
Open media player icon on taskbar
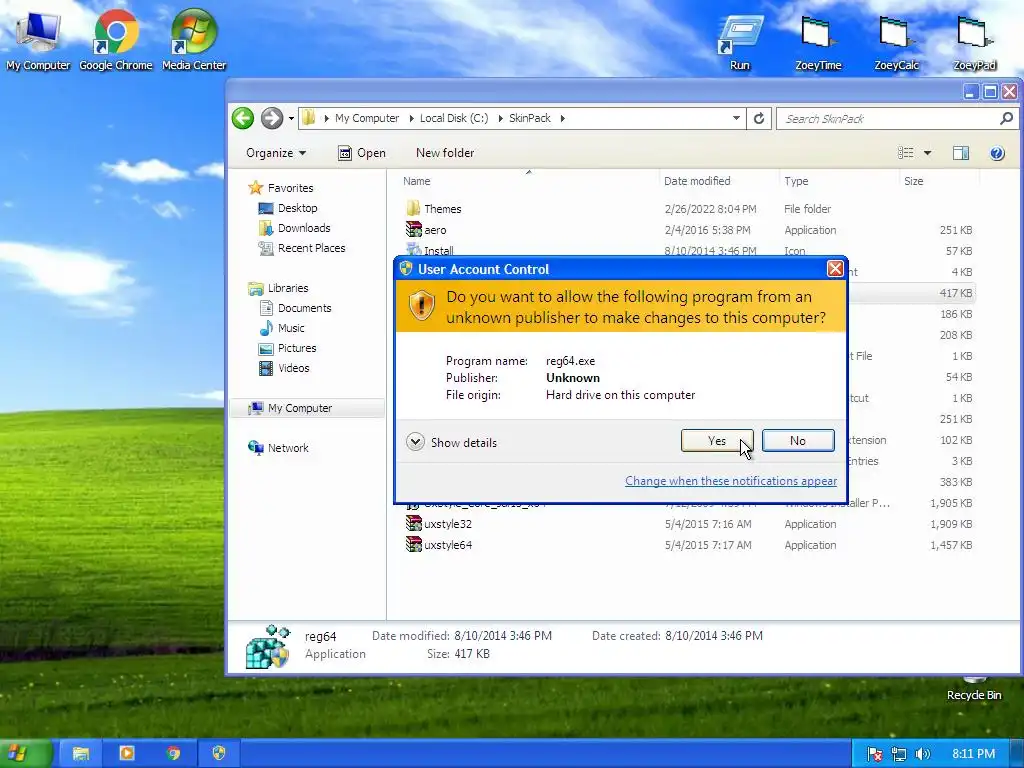(127, 754)
